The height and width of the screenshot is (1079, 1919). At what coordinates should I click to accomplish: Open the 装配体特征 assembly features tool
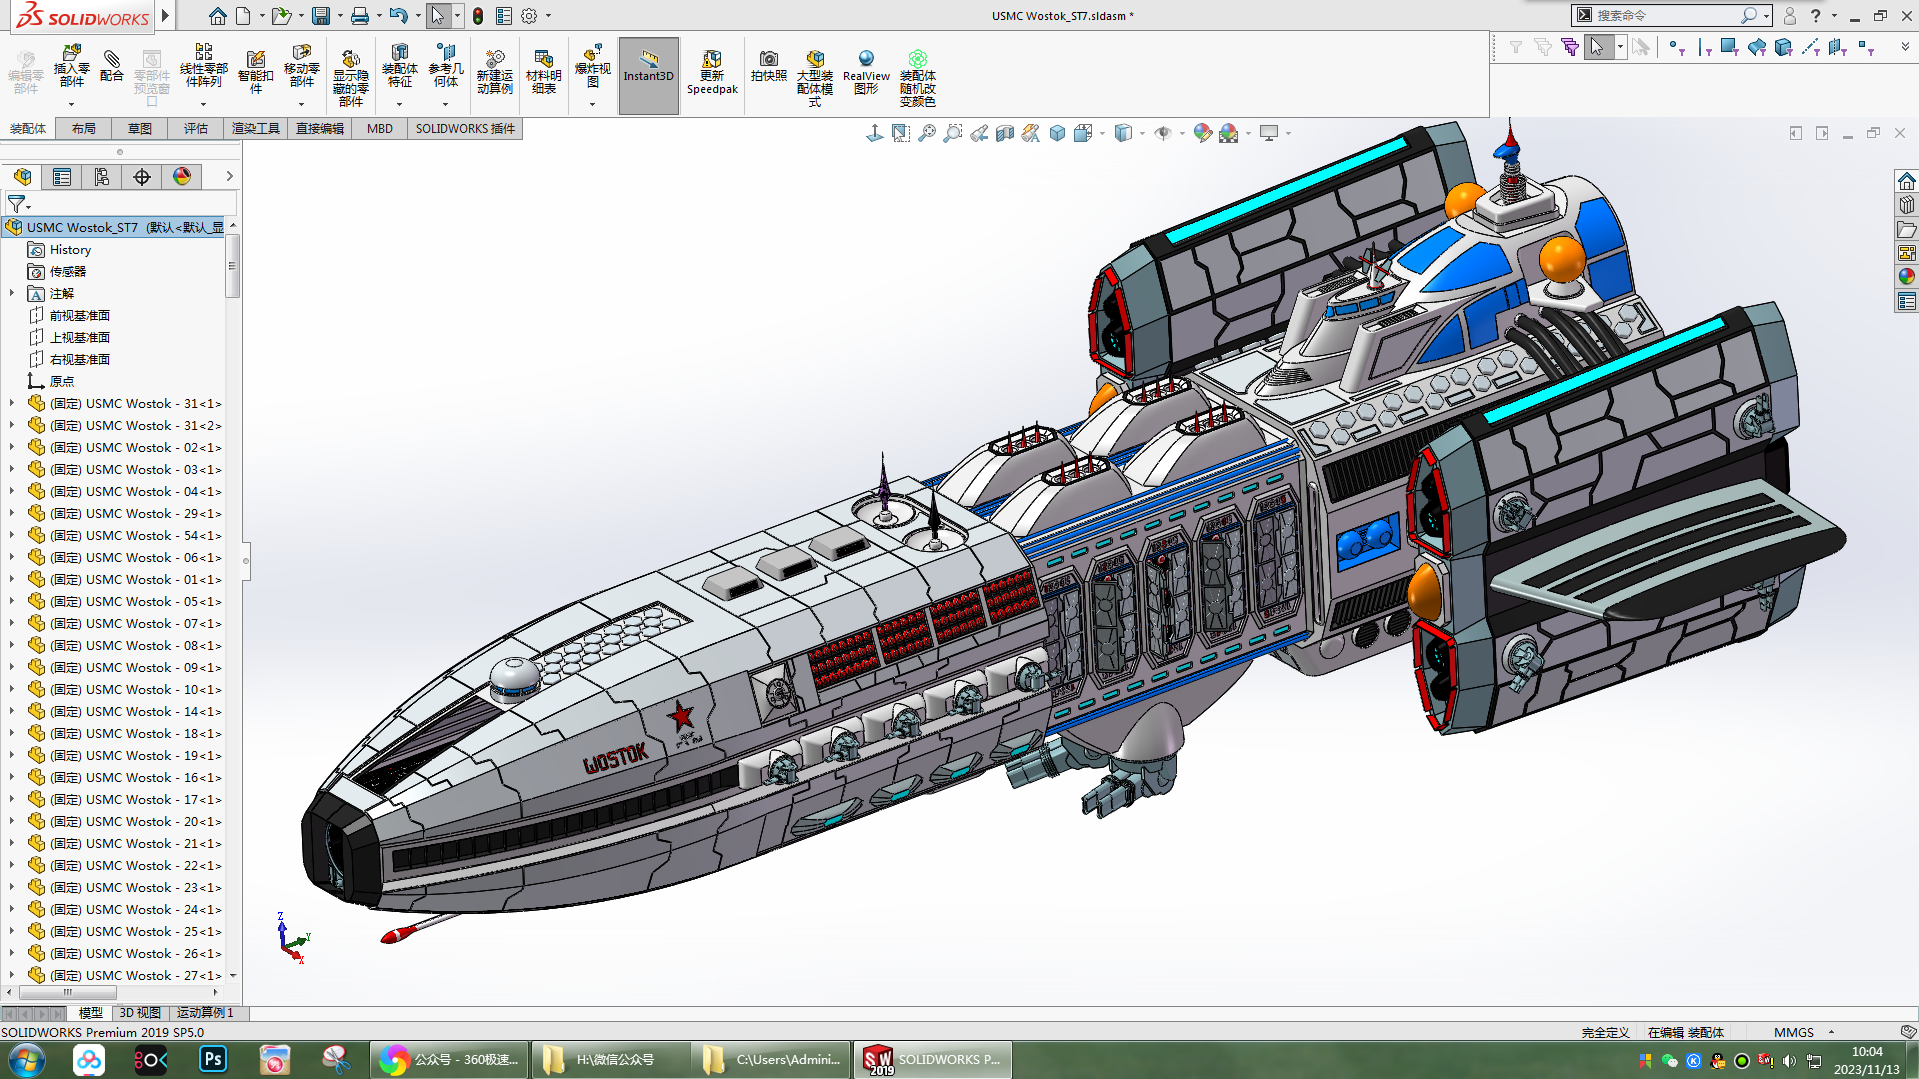click(x=399, y=67)
